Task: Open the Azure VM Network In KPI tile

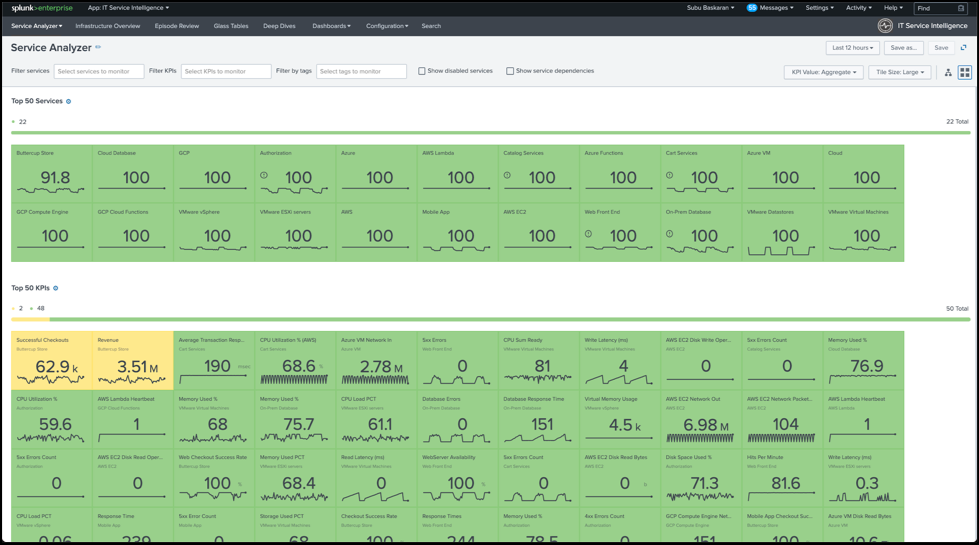Action: pyautogui.click(x=376, y=360)
